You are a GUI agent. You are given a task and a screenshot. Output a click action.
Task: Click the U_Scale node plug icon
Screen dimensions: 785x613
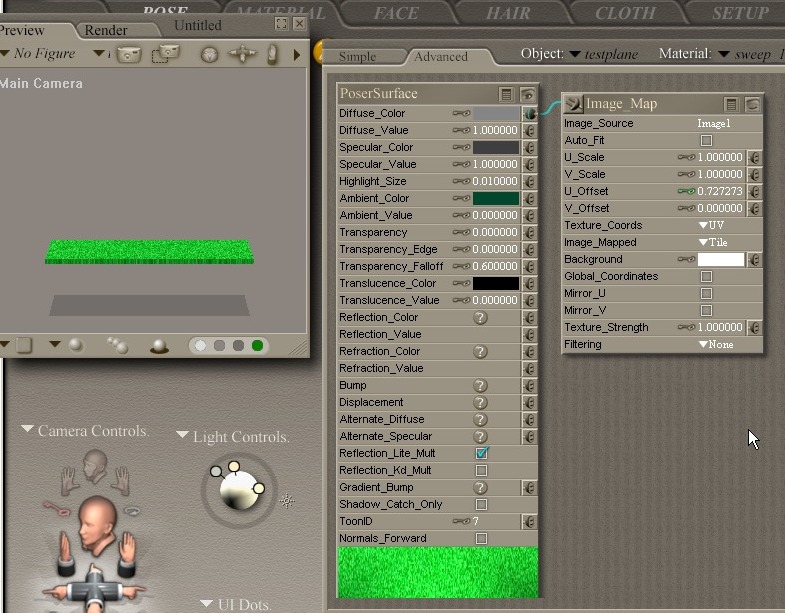point(753,158)
